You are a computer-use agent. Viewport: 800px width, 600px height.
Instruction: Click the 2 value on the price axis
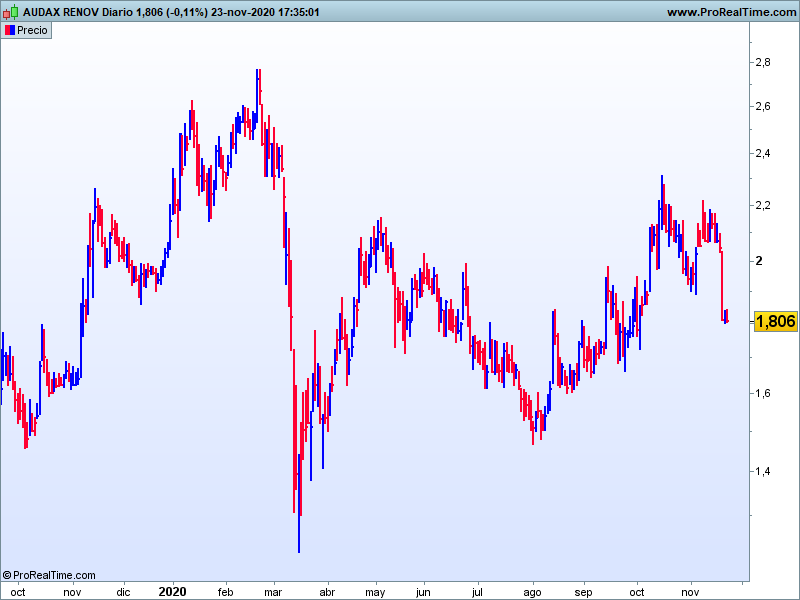click(759, 260)
